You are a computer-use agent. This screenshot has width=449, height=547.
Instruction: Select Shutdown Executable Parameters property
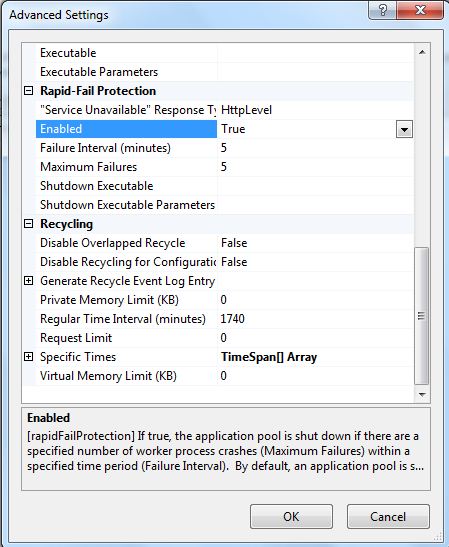pyautogui.click(x=126, y=205)
